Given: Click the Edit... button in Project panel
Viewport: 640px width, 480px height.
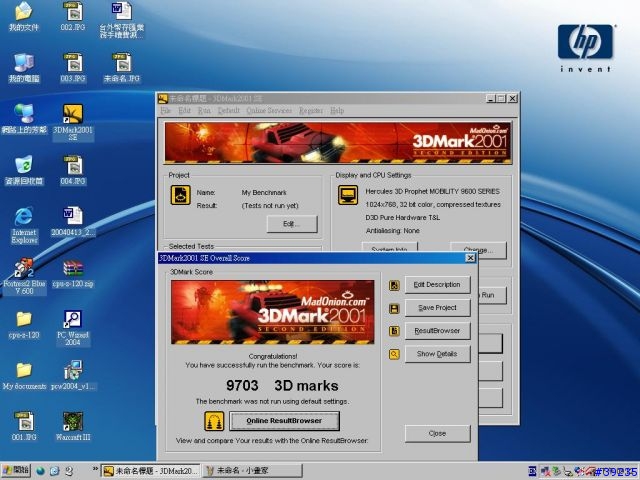Looking at the screenshot, I should (x=292, y=224).
